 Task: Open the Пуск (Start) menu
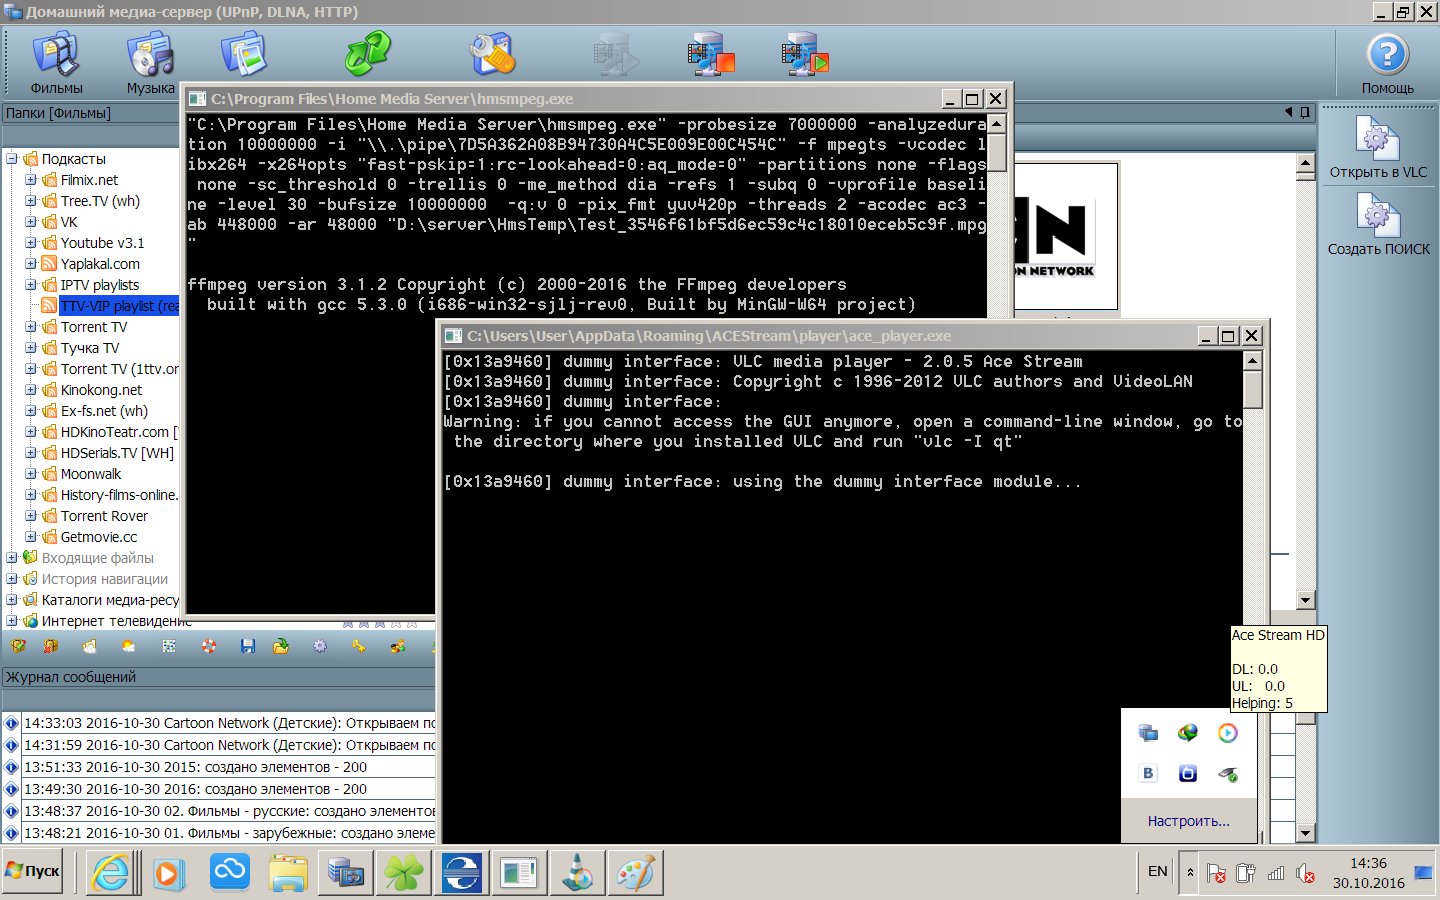click(33, 871)
